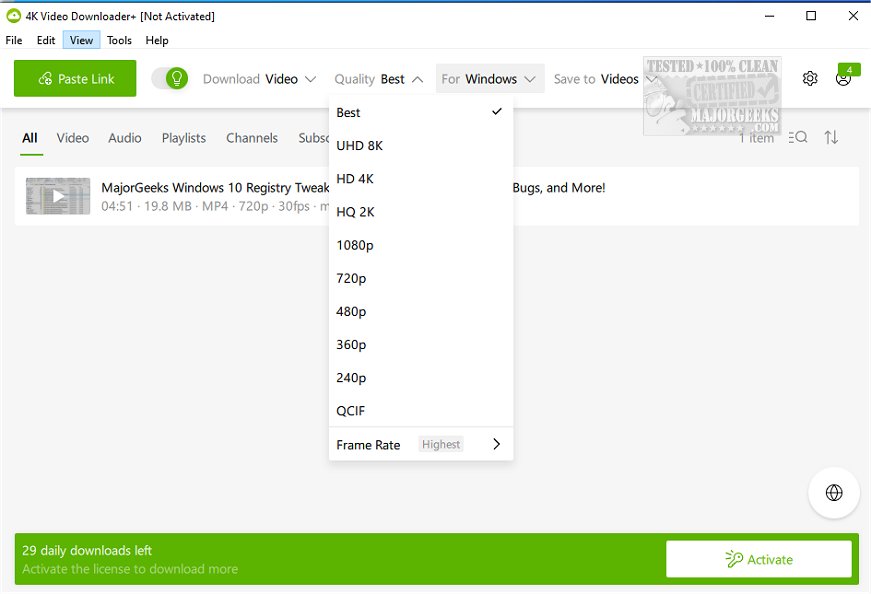Open the View menu

[x=81, y=40]
